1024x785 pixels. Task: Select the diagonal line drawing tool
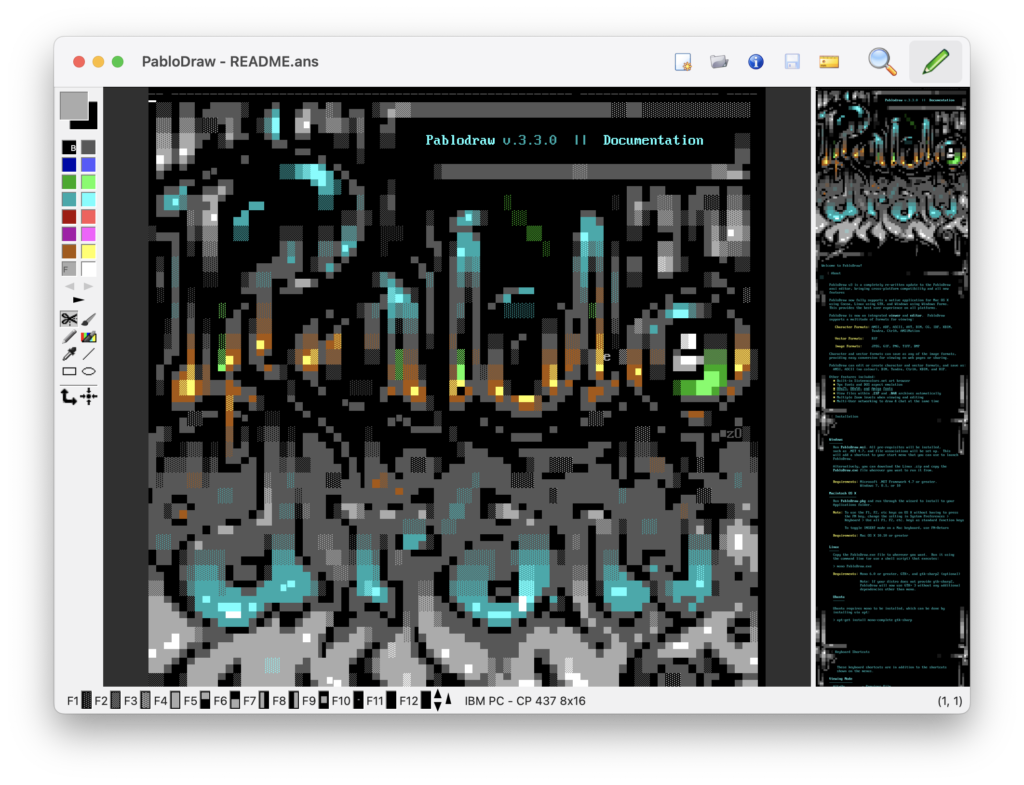point(88,354)
